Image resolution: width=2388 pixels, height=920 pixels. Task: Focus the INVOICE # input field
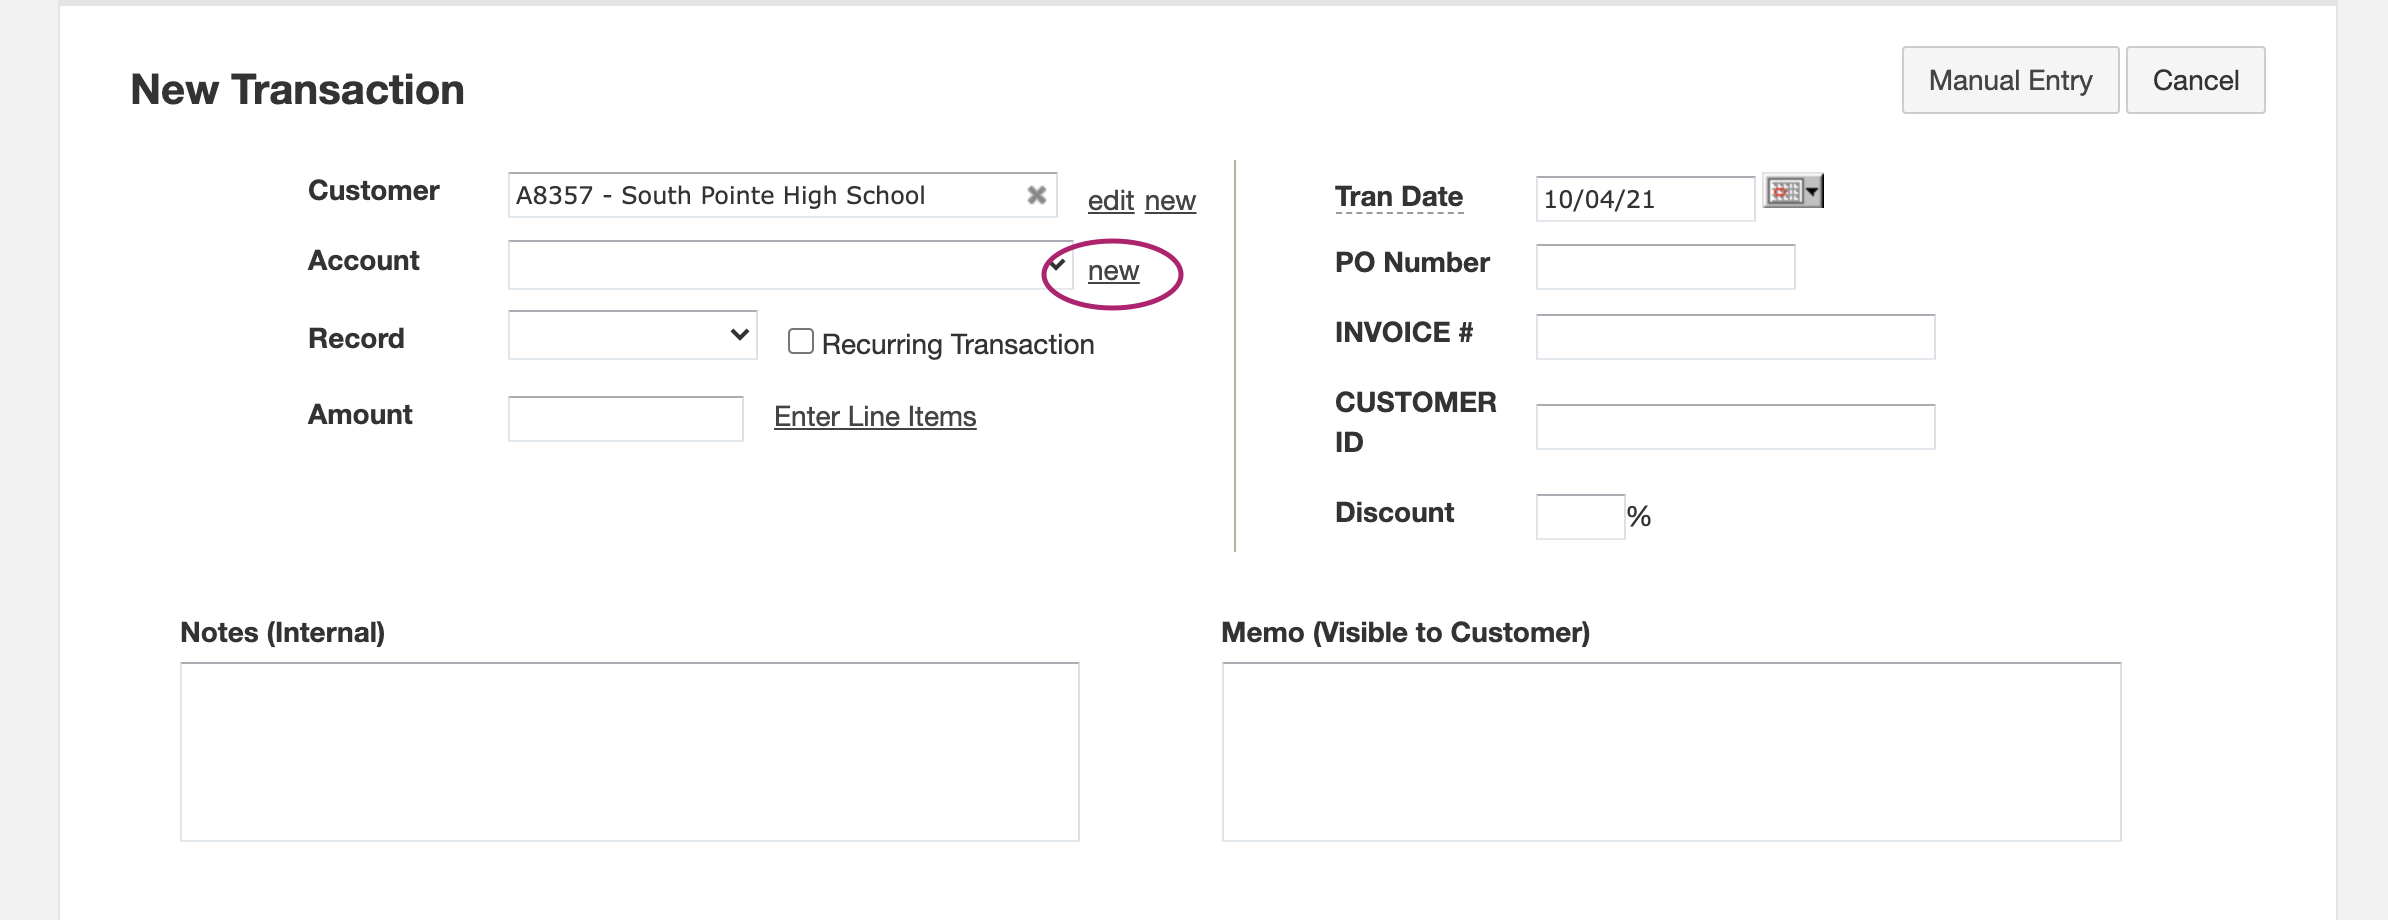1735,337
